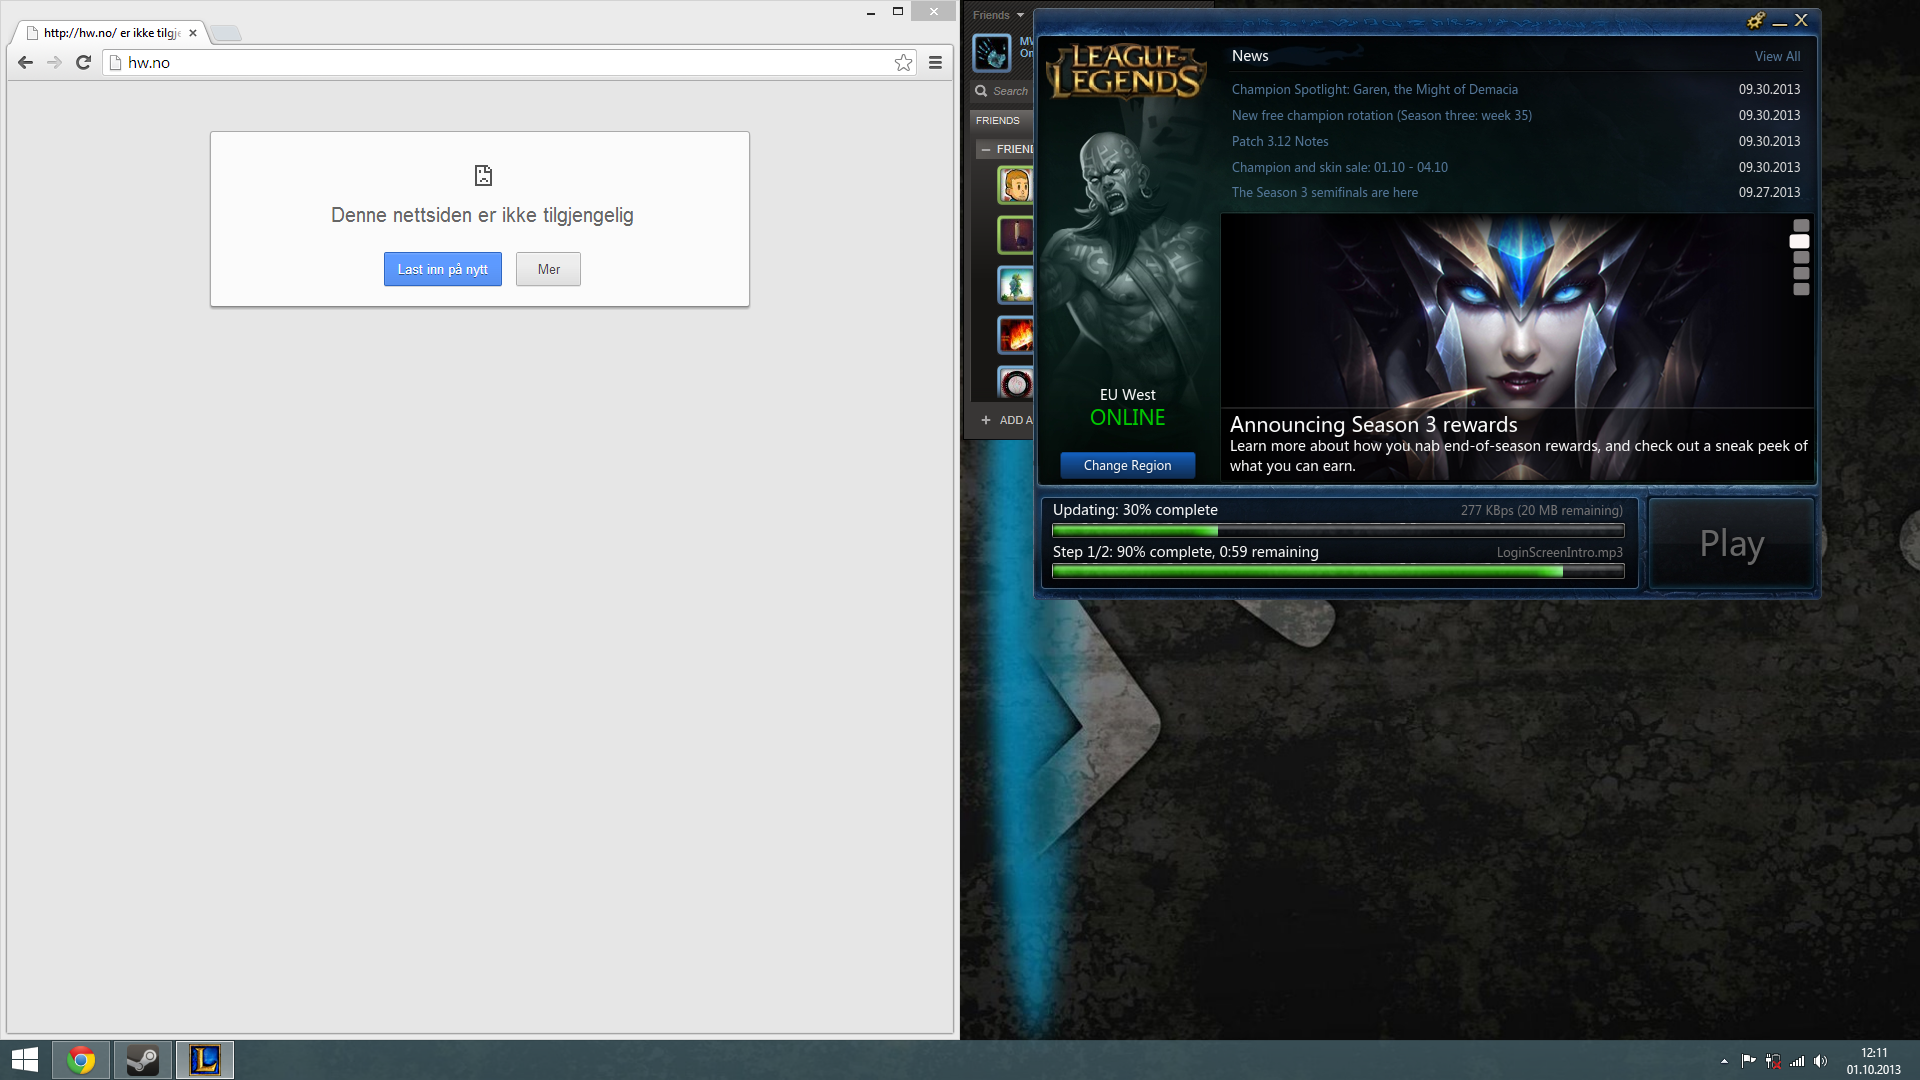The width and height of the screenshot is (1920, 1080).
Task: Click the battery power tray icon
Action: (x=1773, y=1061)
